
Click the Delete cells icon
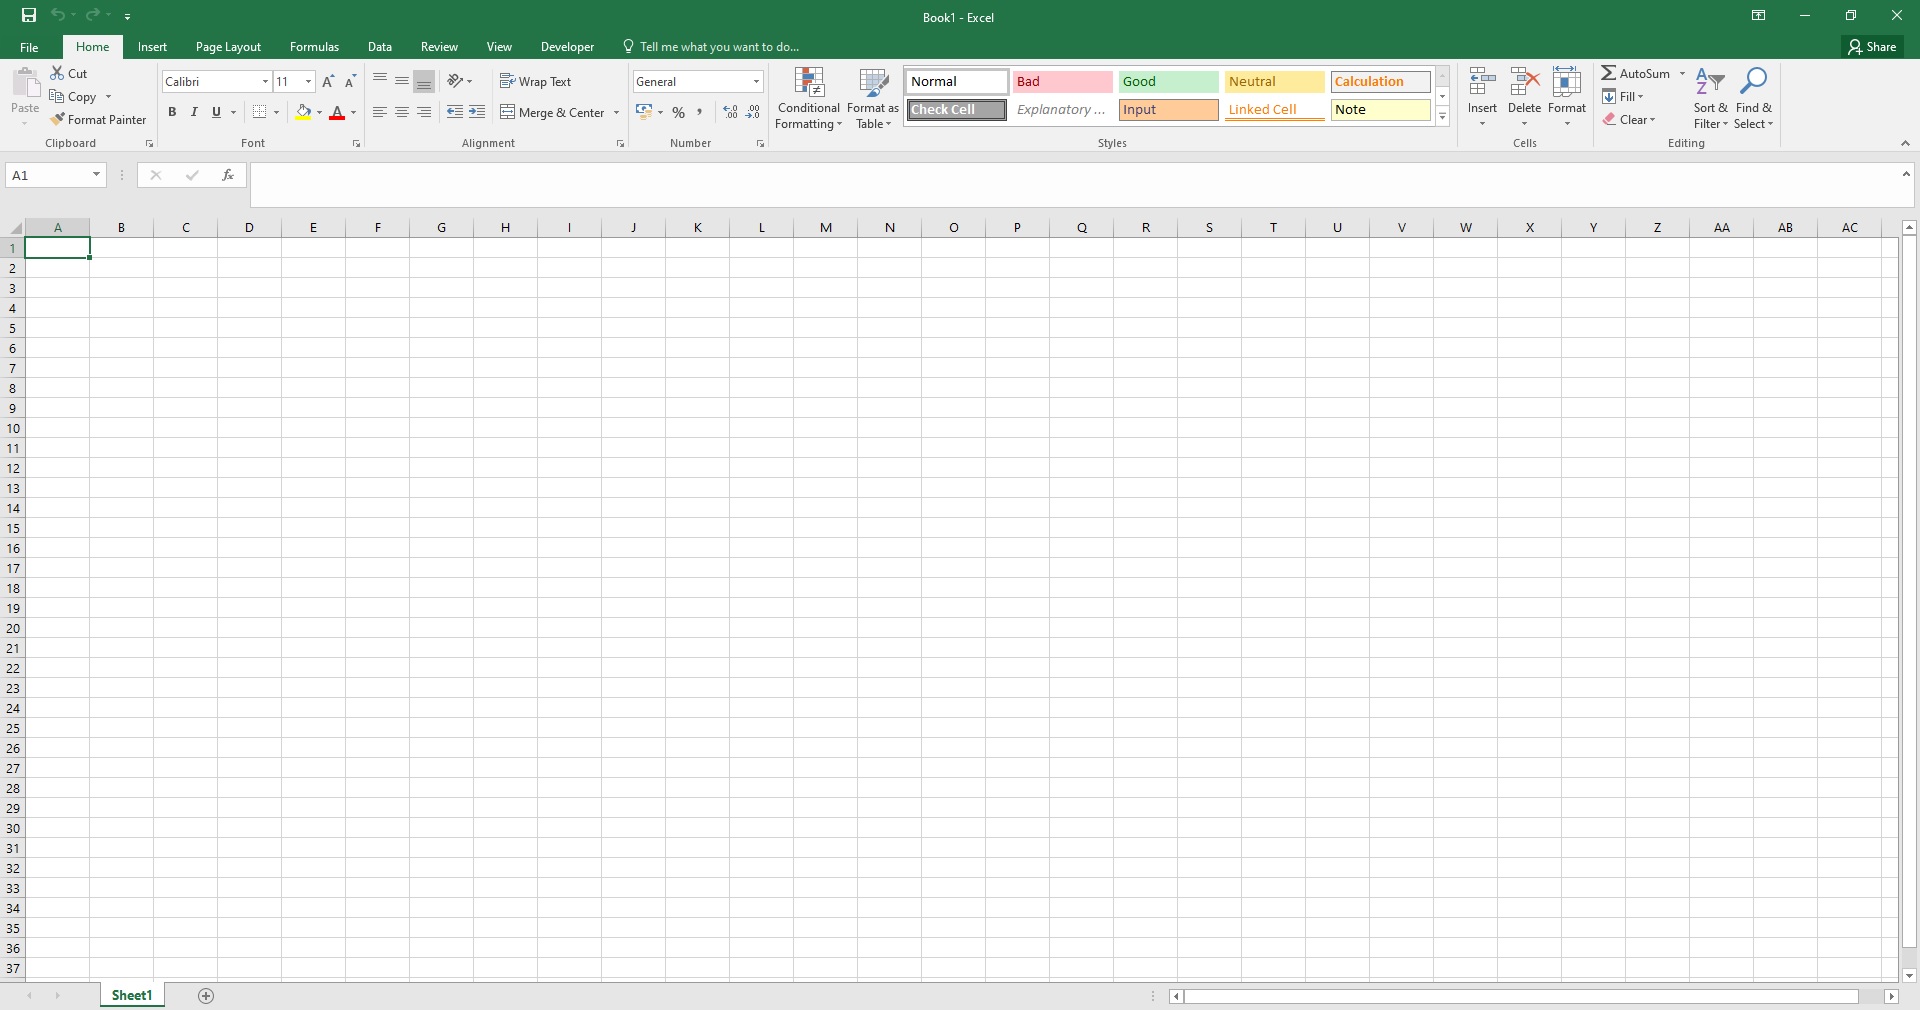[1524, 84]
